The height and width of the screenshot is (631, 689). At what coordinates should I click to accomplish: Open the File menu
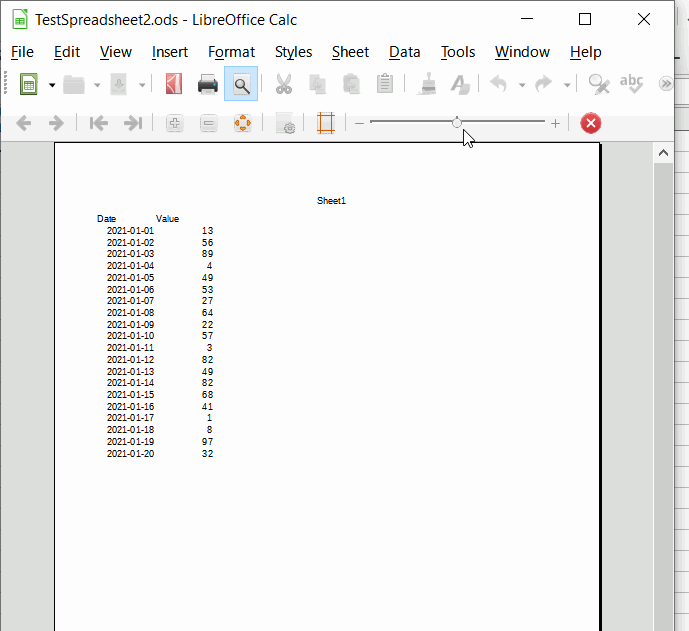pyautogui.click(x=22, y=52)
